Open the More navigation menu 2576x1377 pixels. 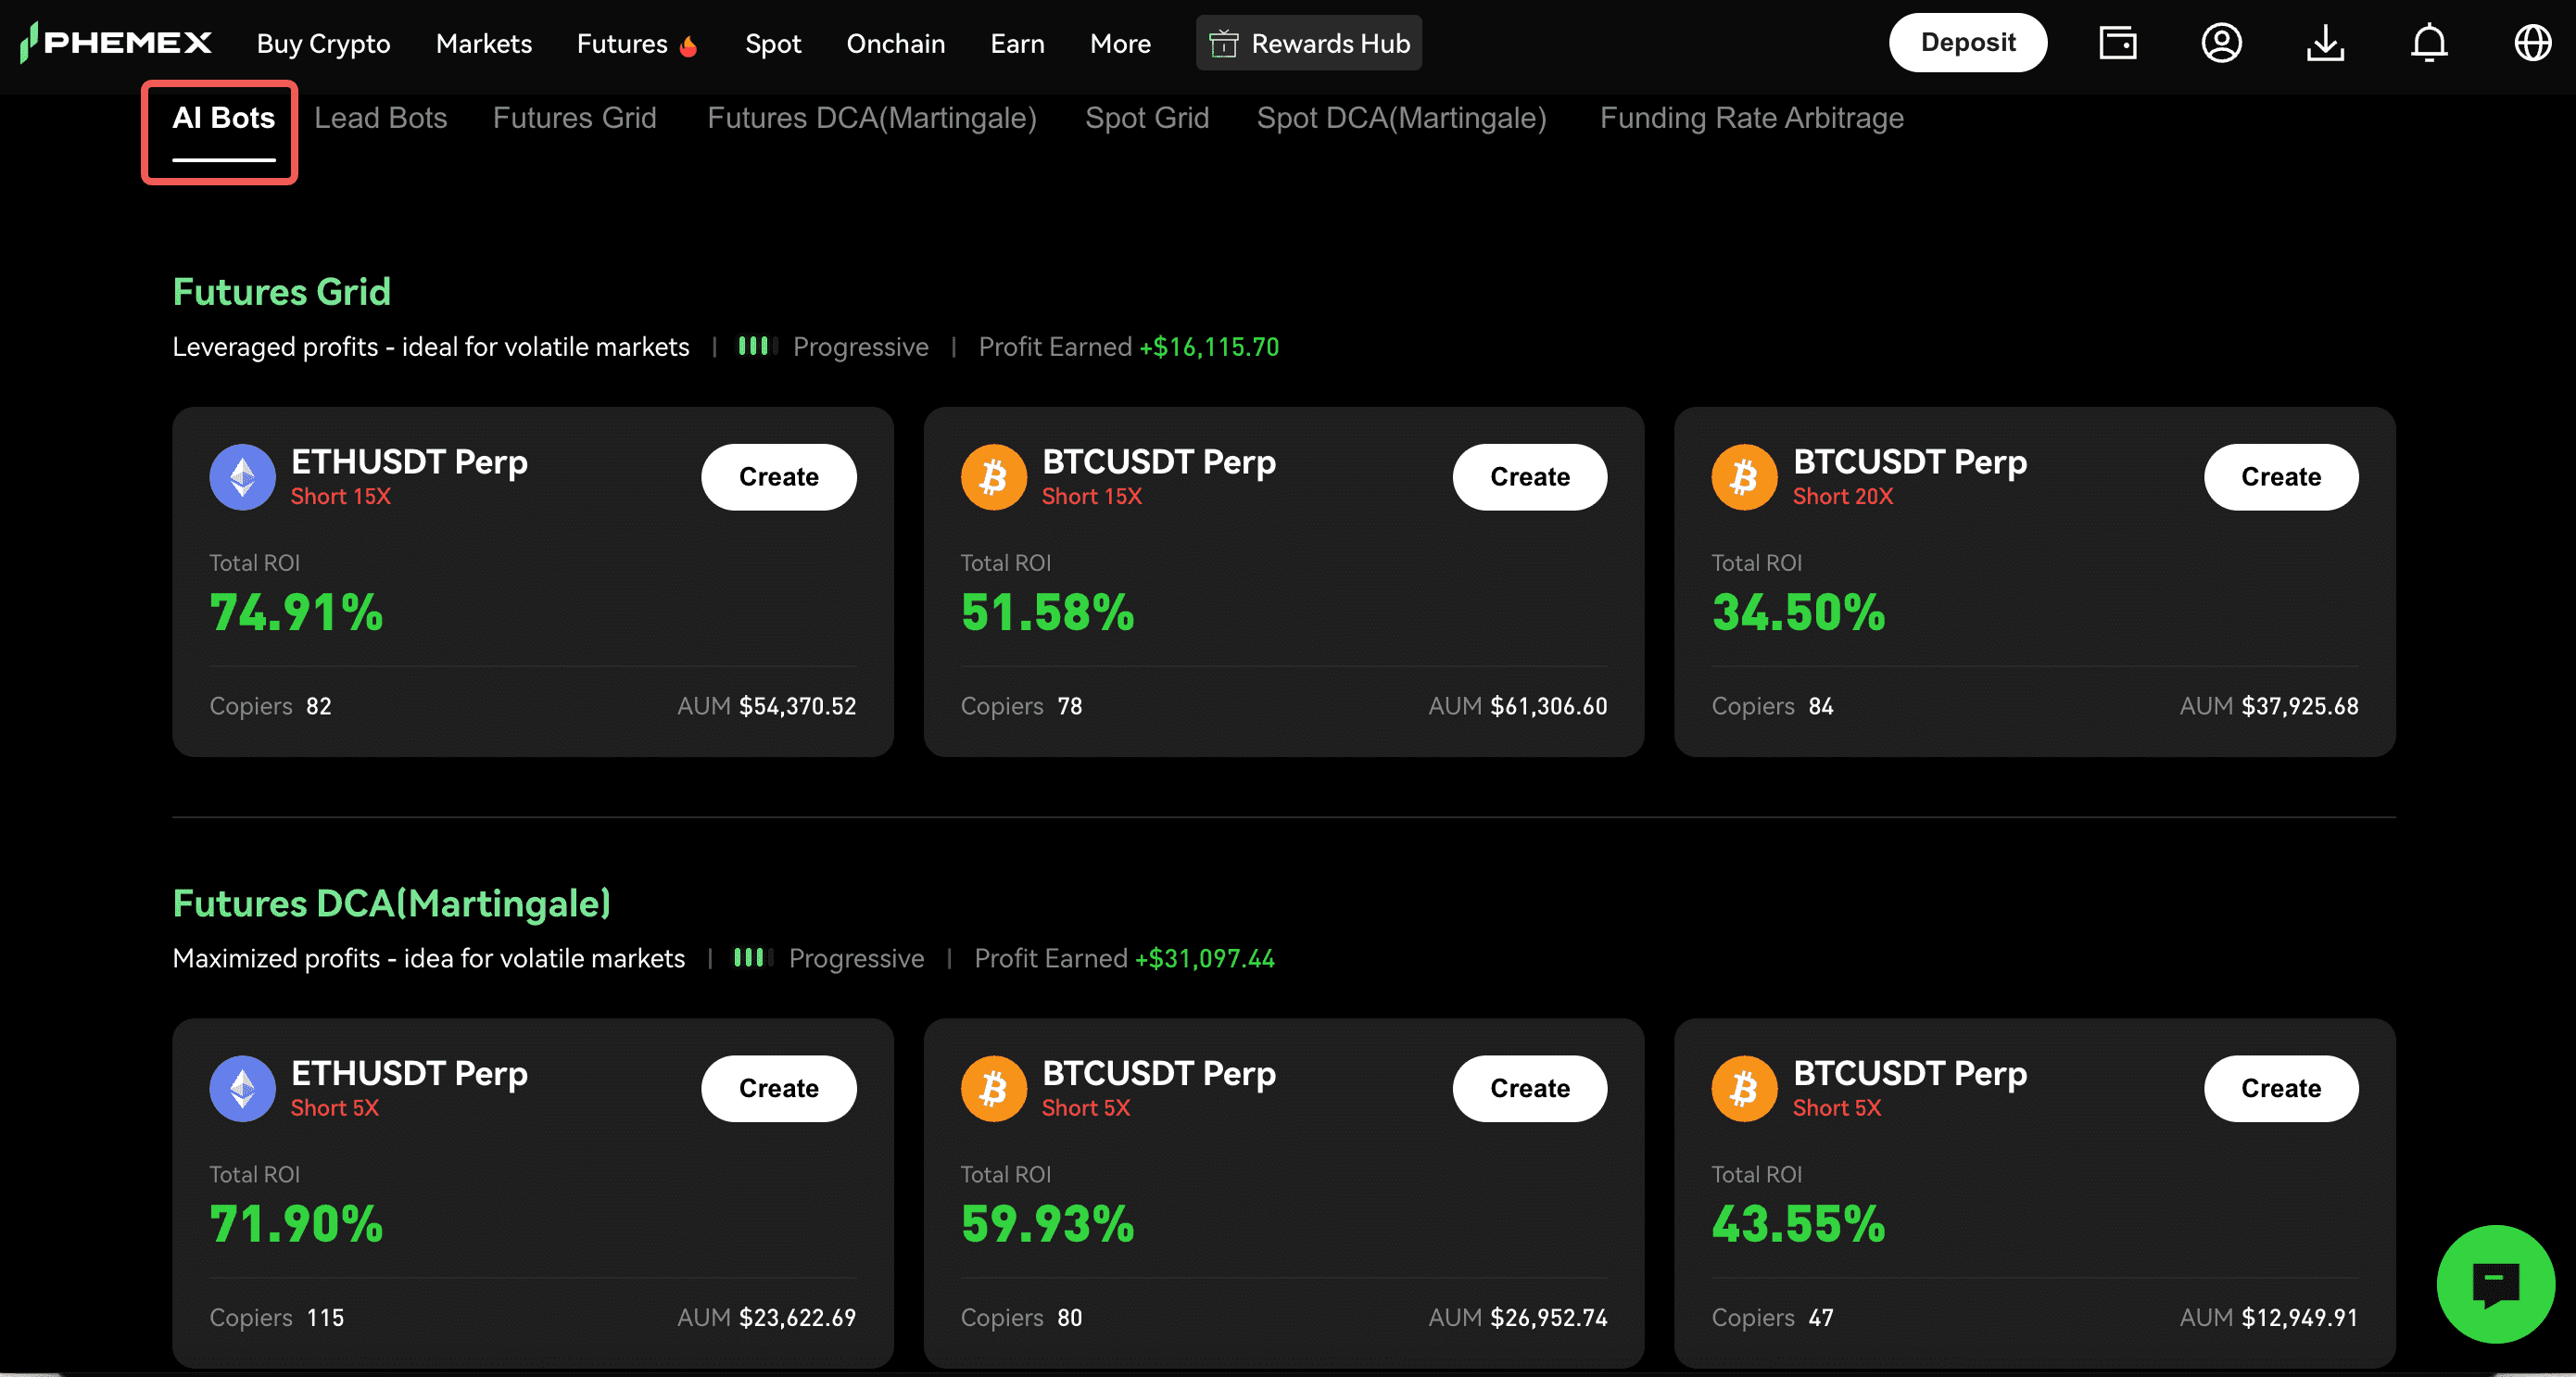(1120, 43)
